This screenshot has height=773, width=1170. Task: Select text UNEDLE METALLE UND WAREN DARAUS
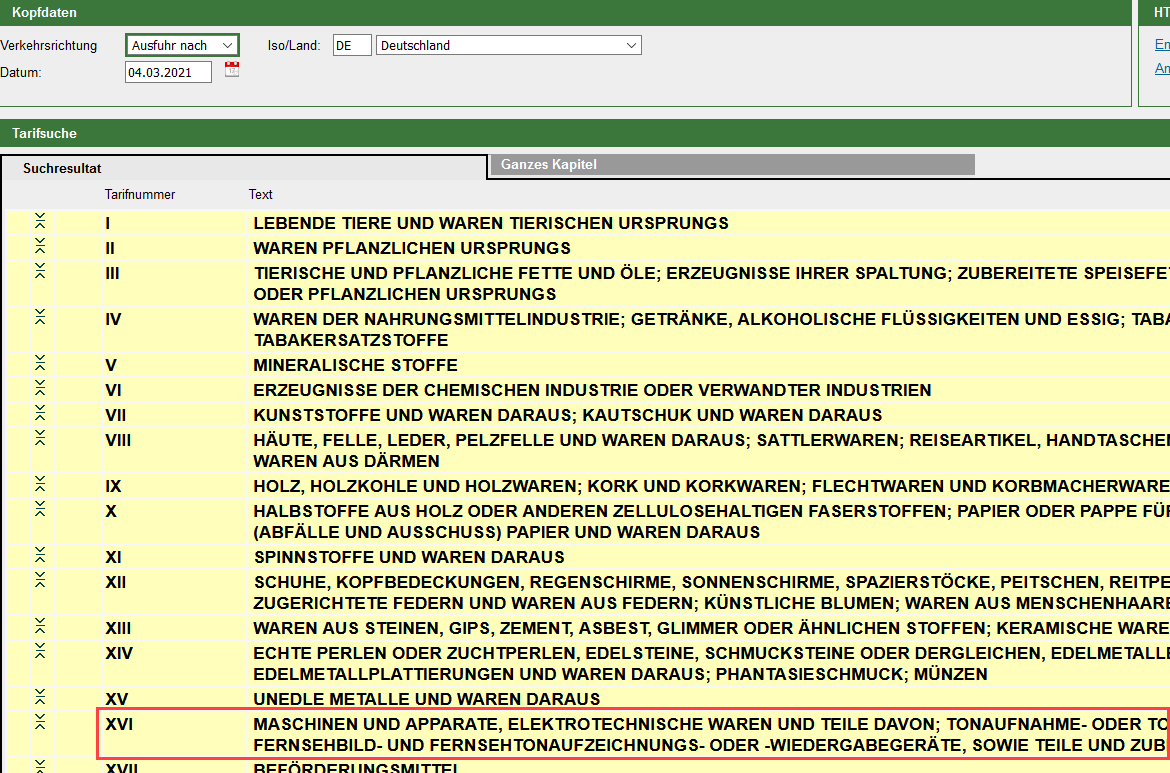pyautogui.click(x=427, y=699)
